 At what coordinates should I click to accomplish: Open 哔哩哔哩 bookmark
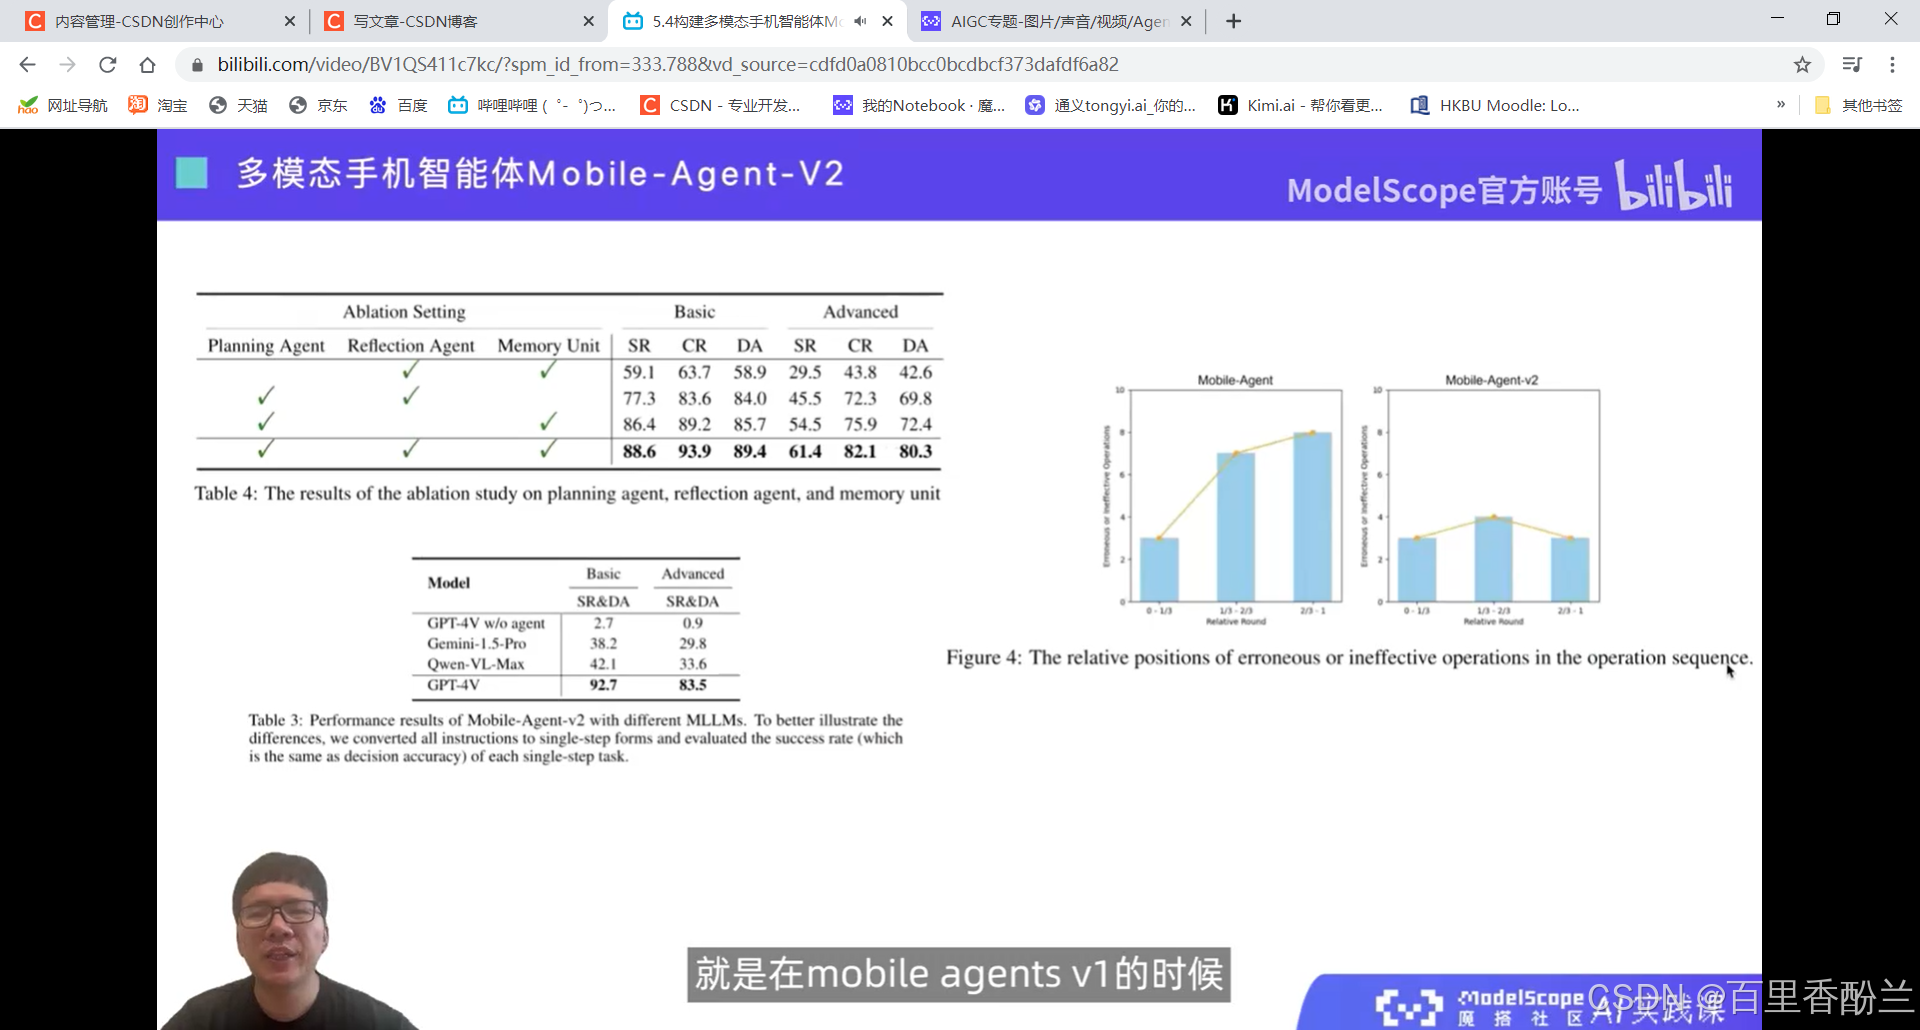tap(532, 105)
